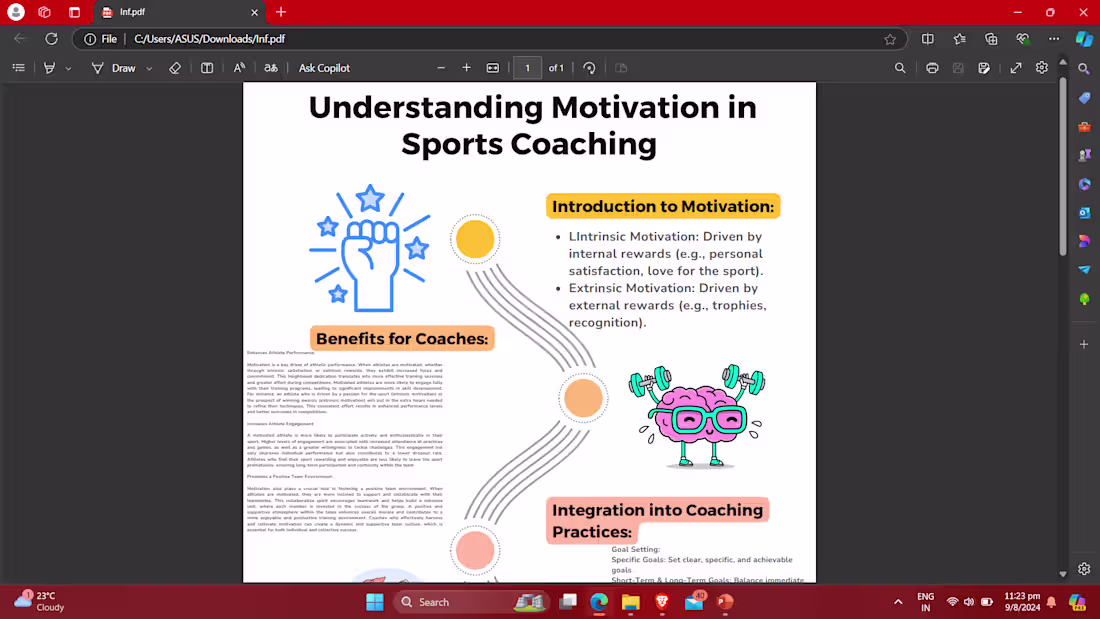
Task: Open PDF settings and more menu
Action: pyautogui.click(x=1040, y=67)
